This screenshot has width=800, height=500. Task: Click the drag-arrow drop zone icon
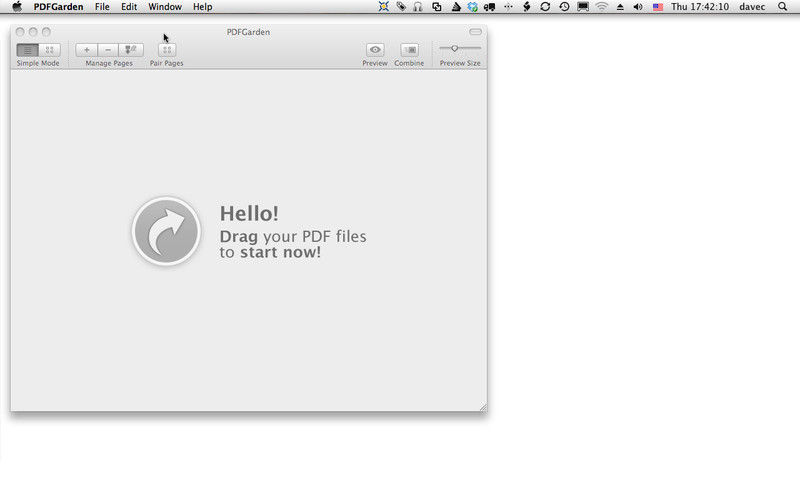pyautogui.click(x=166, y=231)
